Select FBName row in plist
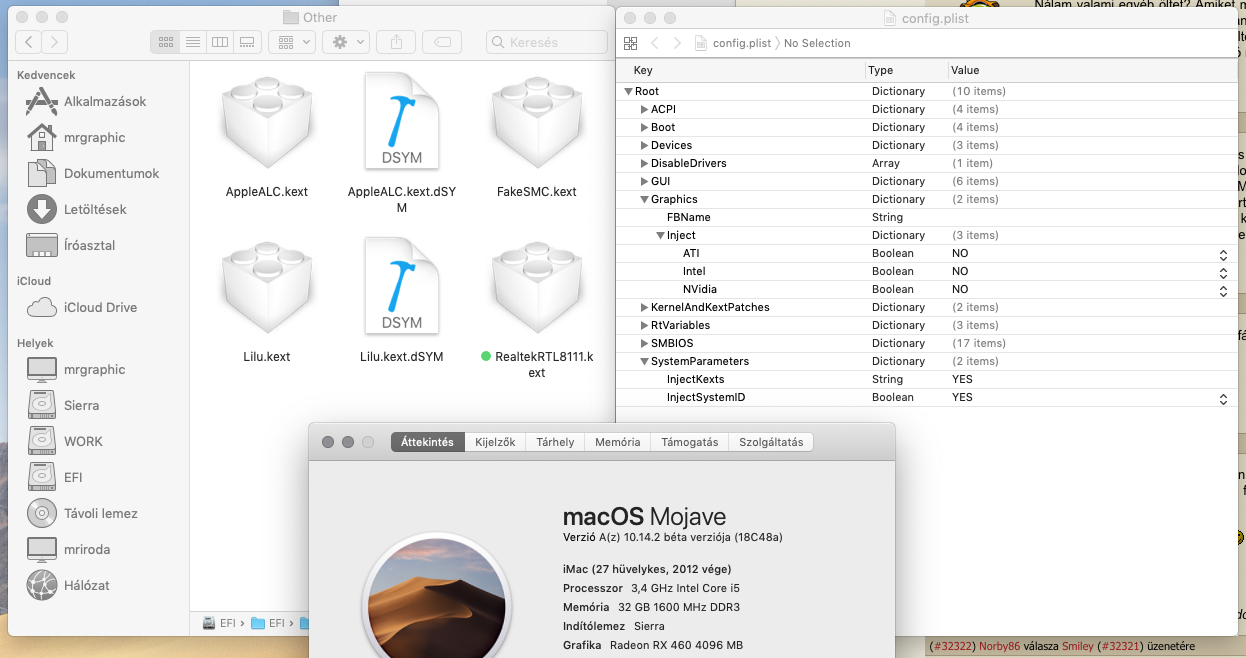Screen dimensions: 1246x658 [926, 217]
